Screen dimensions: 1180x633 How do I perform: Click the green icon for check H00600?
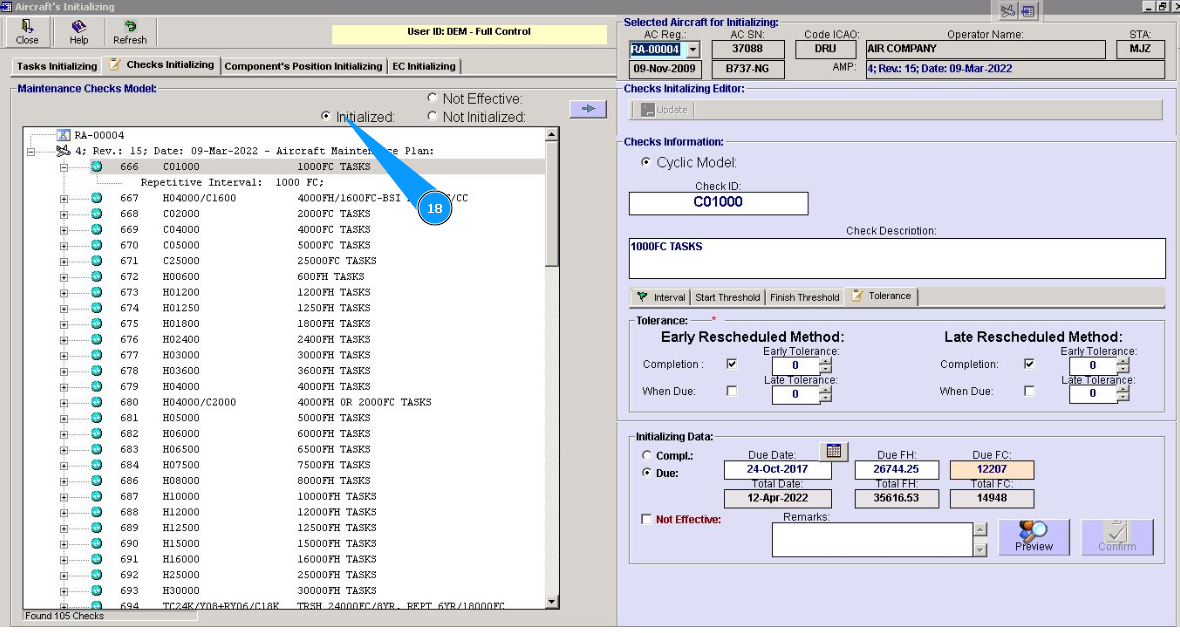(x=97, y=277)
